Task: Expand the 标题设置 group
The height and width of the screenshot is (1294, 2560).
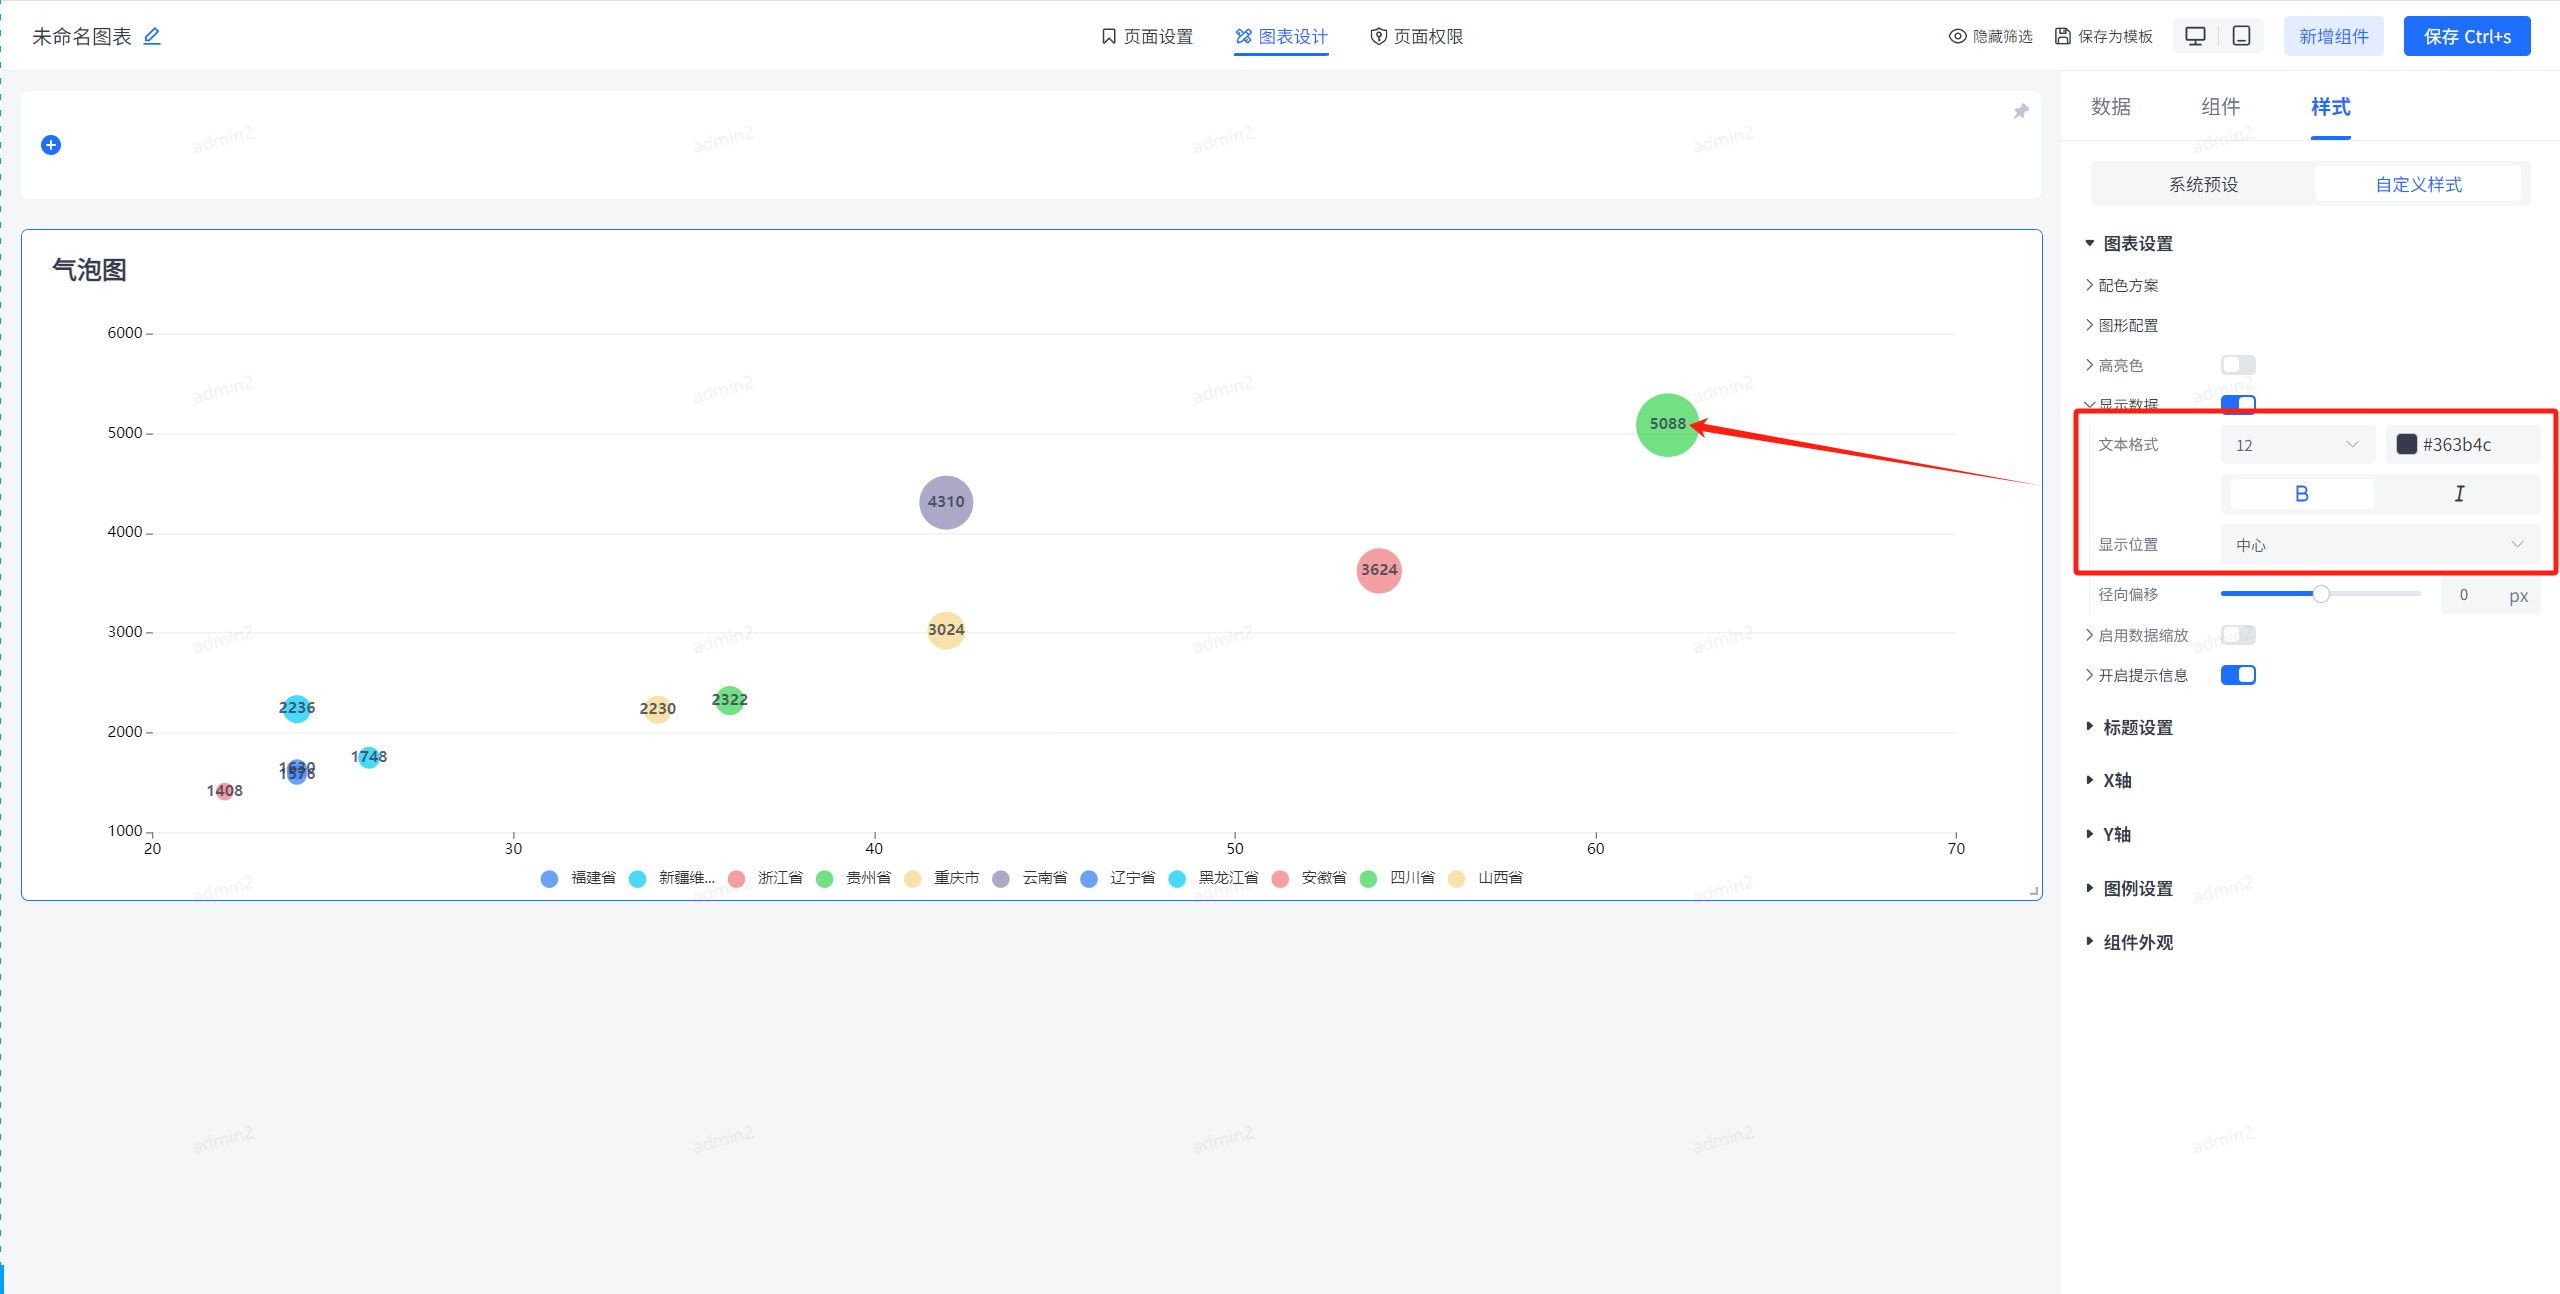Action: point(2128,728)
